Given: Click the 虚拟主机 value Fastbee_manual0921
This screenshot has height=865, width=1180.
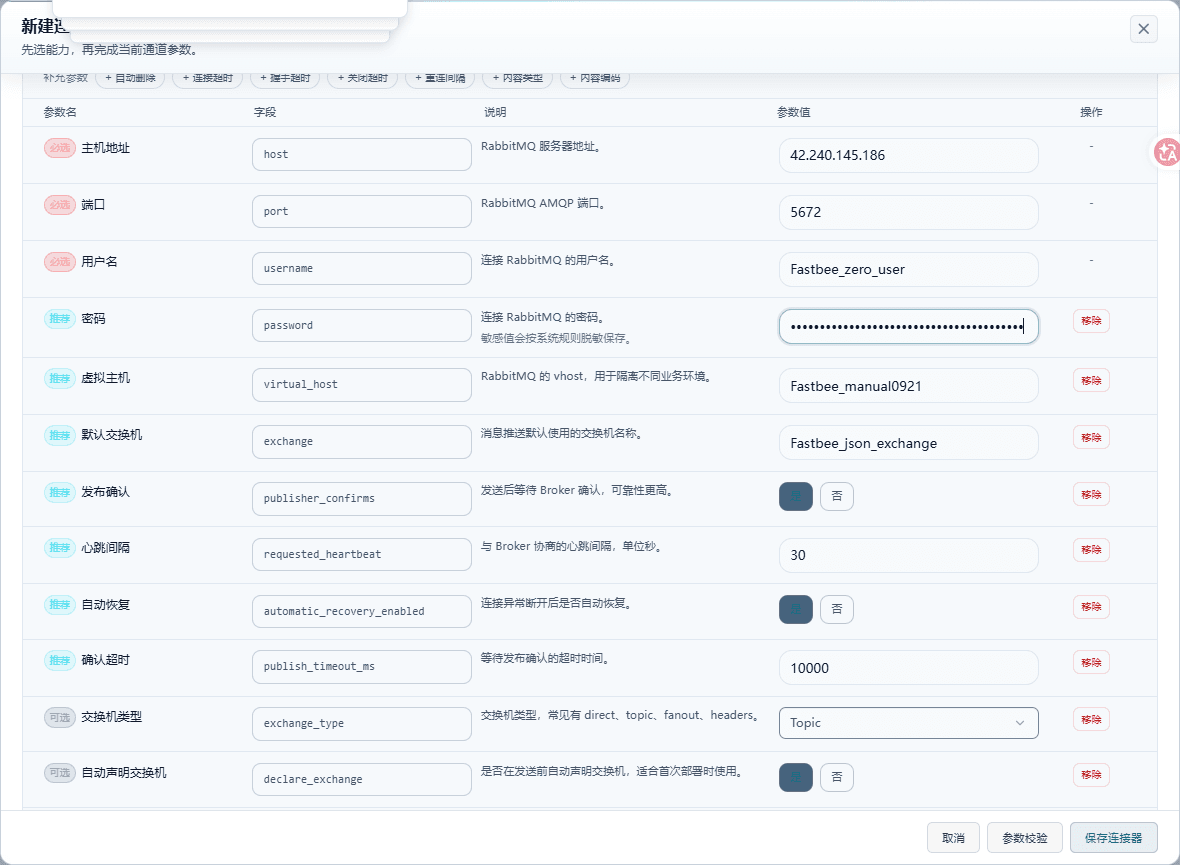Looking at the screenshot, I should pos(908,386).
